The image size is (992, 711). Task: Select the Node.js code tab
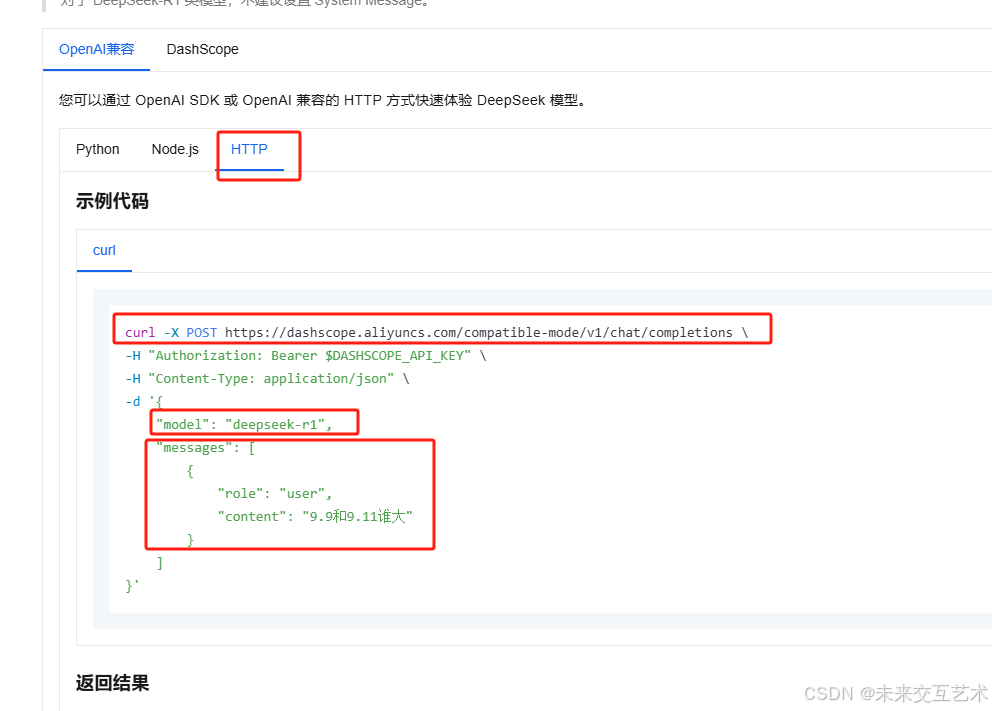pyautogui.click(x=175, y=149)
